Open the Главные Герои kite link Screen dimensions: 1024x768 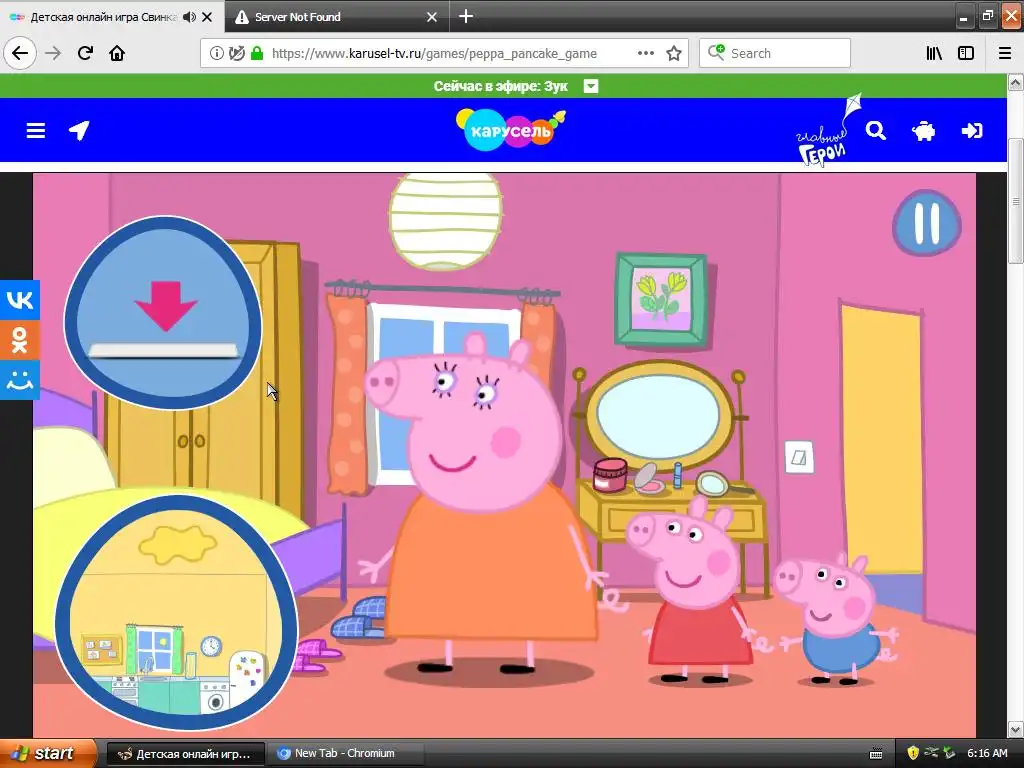tap(828, 130)
